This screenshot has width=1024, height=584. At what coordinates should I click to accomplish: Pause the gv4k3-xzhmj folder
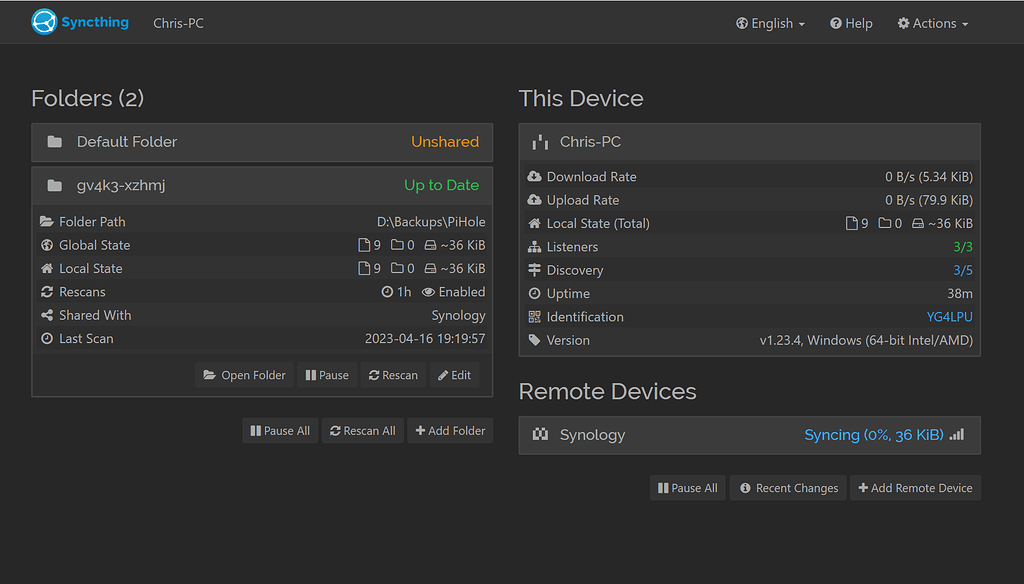click(x=327, y=374)
